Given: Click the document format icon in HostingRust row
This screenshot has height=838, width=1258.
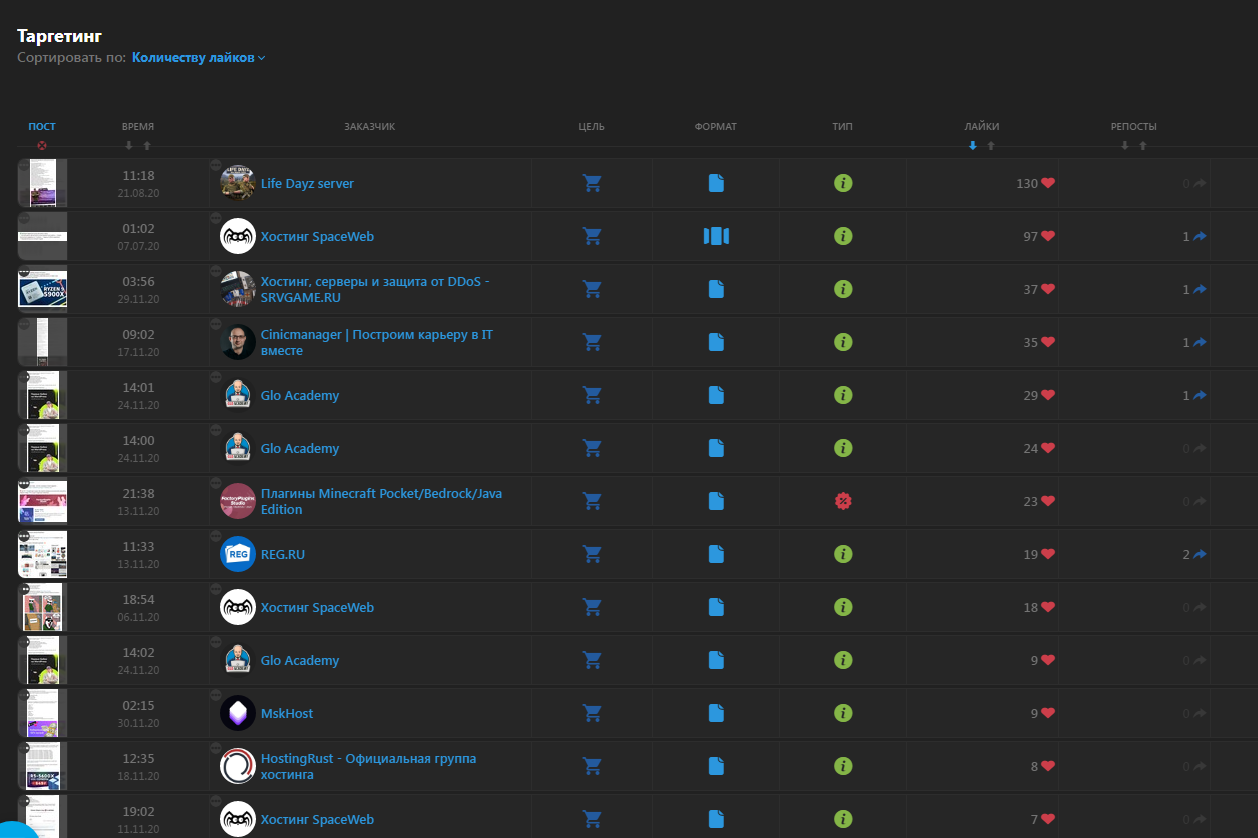Looking at the screenshot, I should 716,766.
